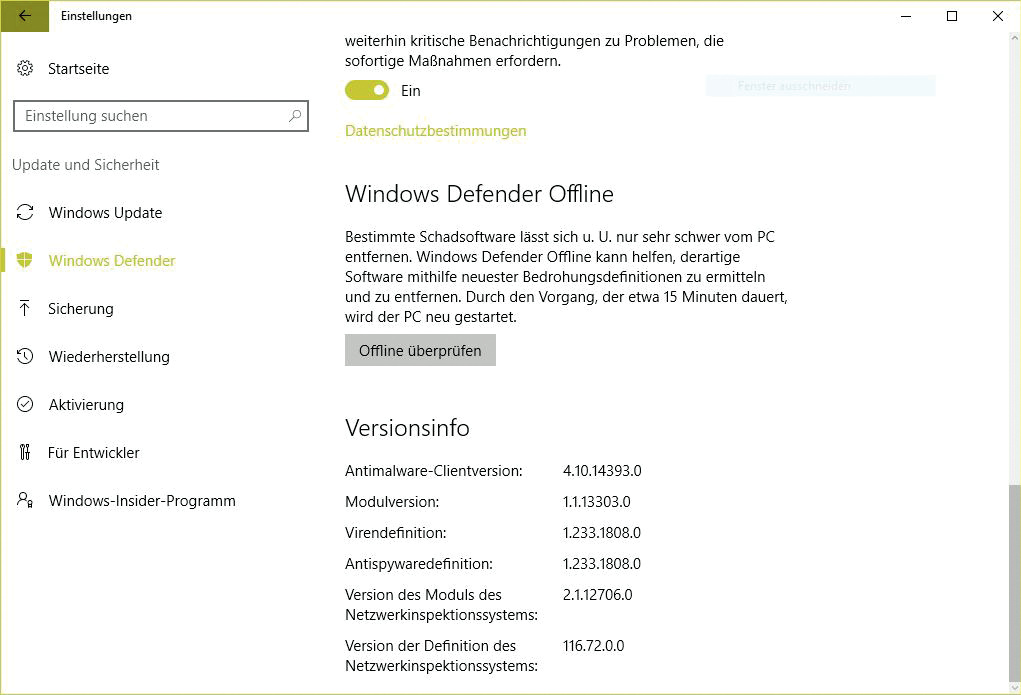The image size is (1021, 695).
Task: Click the search magnifier icon
Action: click(294, 116)
